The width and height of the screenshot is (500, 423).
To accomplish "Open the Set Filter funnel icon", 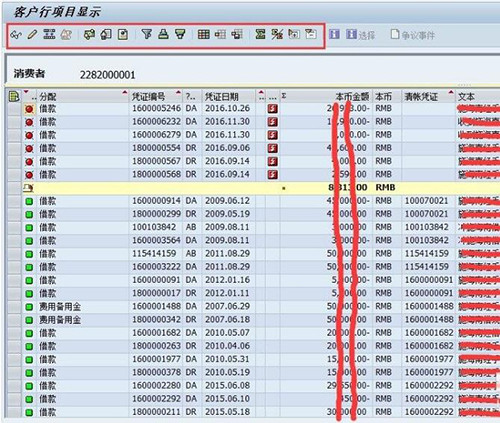I will (x=147, y=34).
